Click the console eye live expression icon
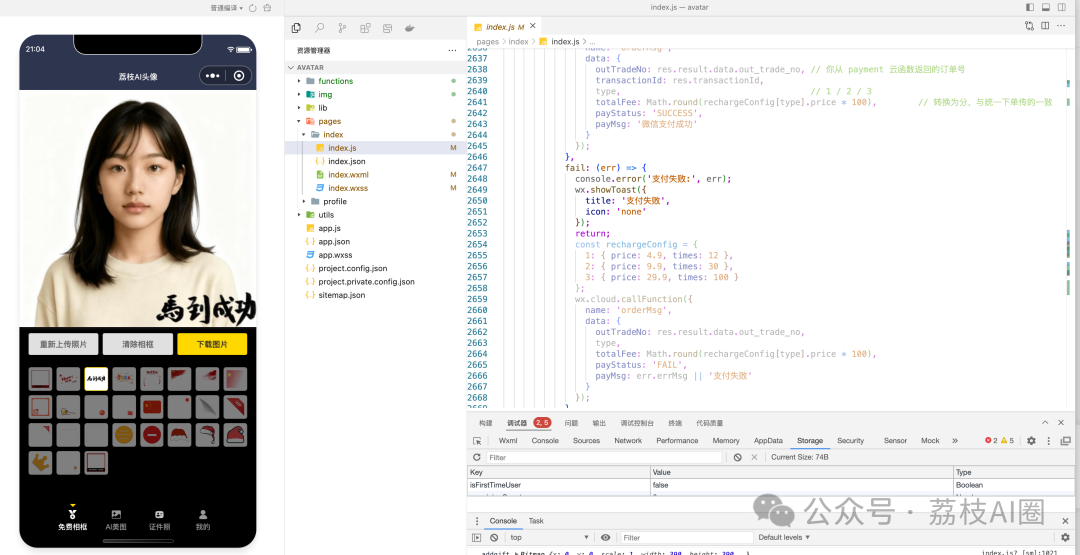Viewport: 1080px width, 555px height. pos(605,538)
